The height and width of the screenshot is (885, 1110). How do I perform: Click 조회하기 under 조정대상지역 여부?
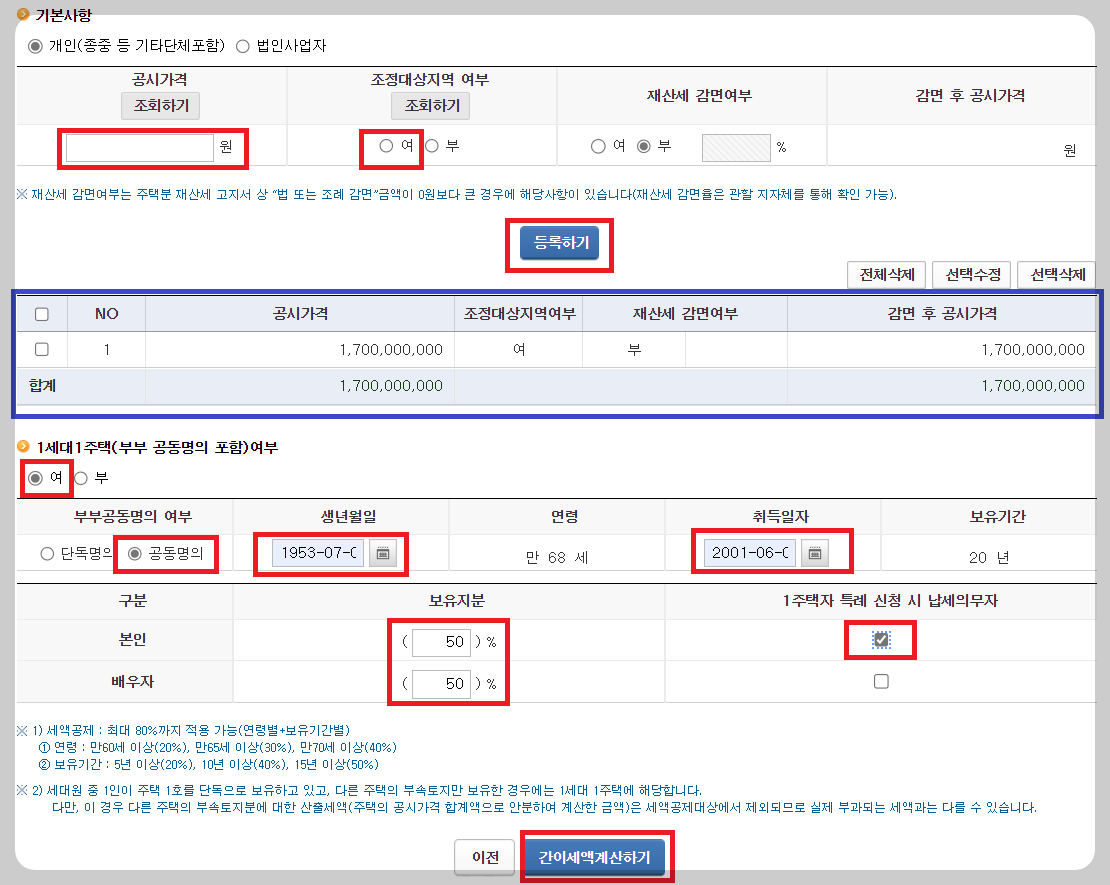430,106
